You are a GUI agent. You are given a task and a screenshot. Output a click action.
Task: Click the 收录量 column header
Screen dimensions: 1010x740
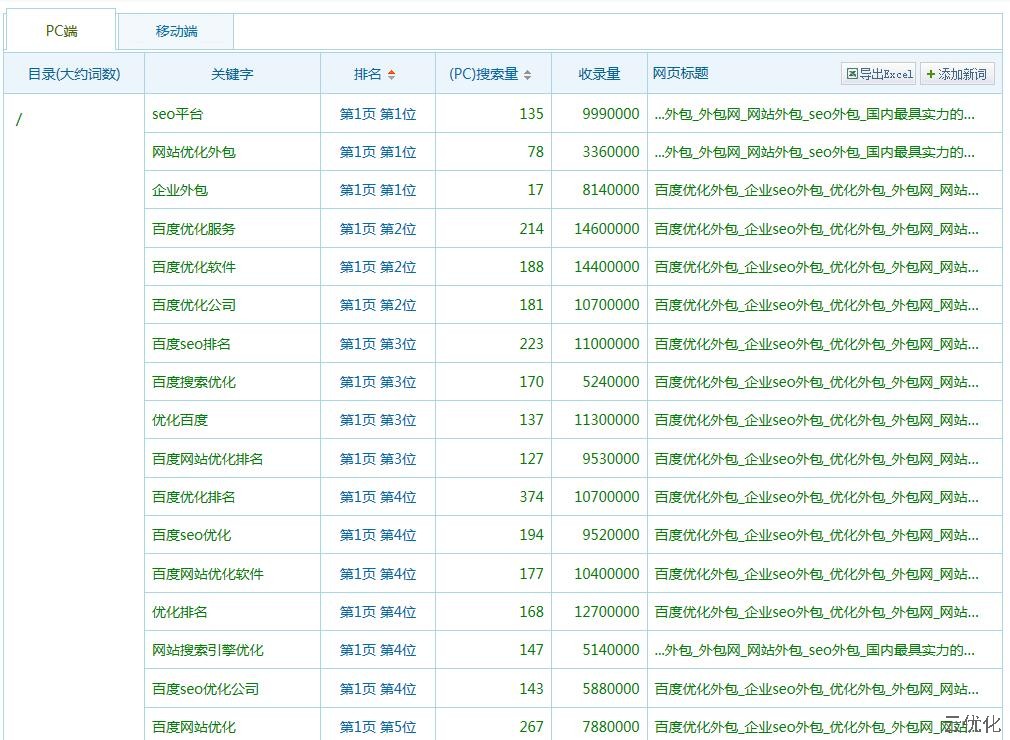click(599, 74)
